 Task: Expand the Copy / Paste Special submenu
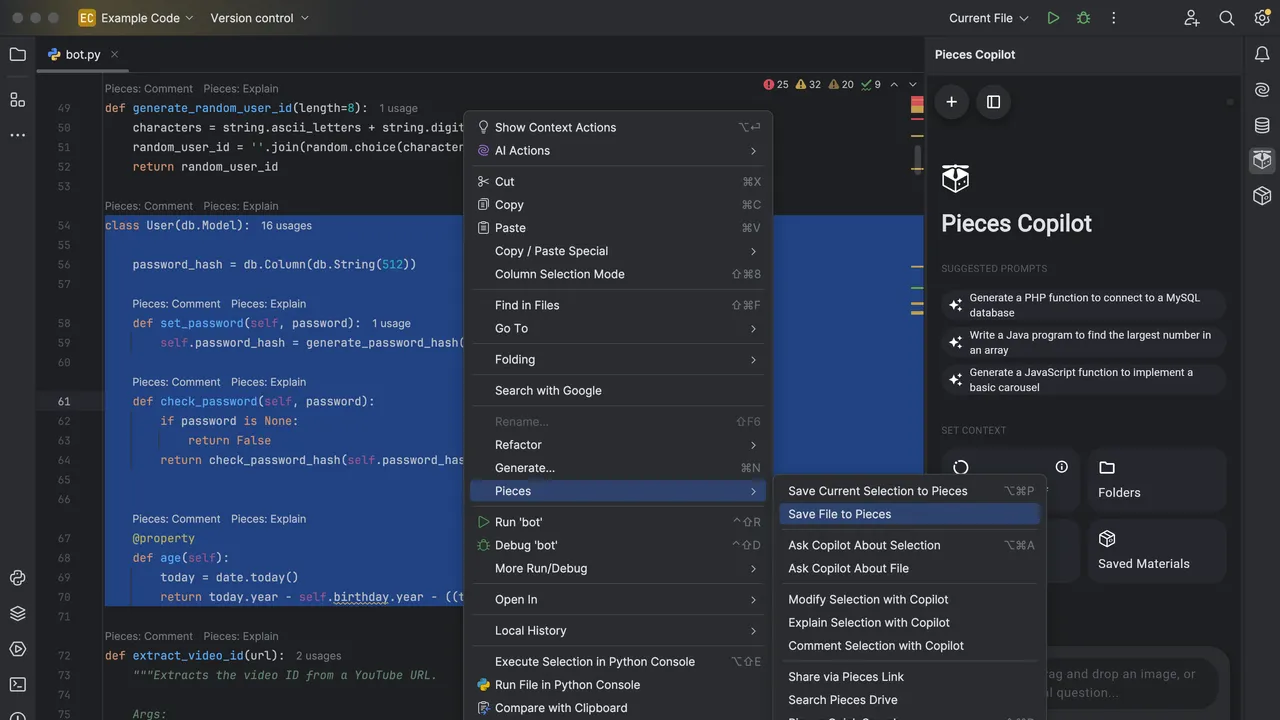click(619, 251)
